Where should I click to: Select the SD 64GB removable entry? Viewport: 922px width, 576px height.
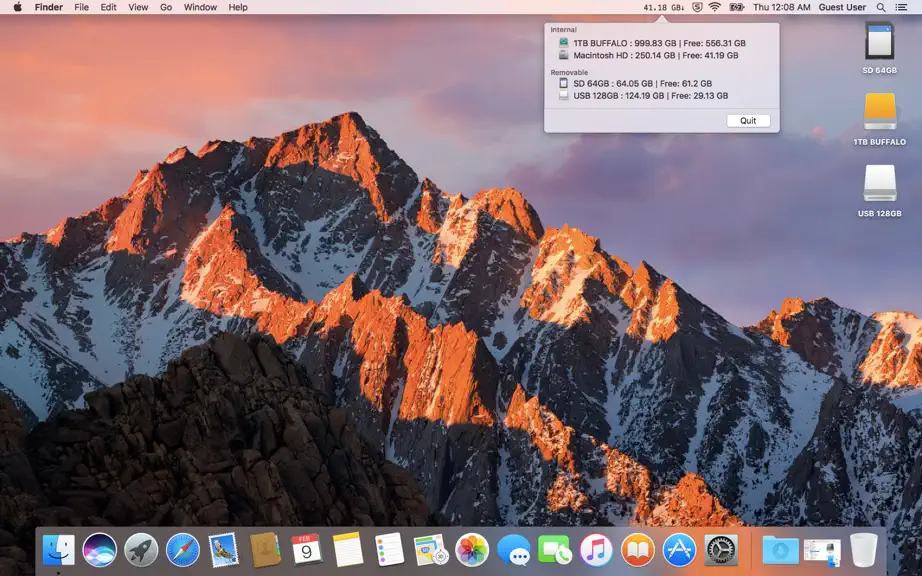point(635,83)
